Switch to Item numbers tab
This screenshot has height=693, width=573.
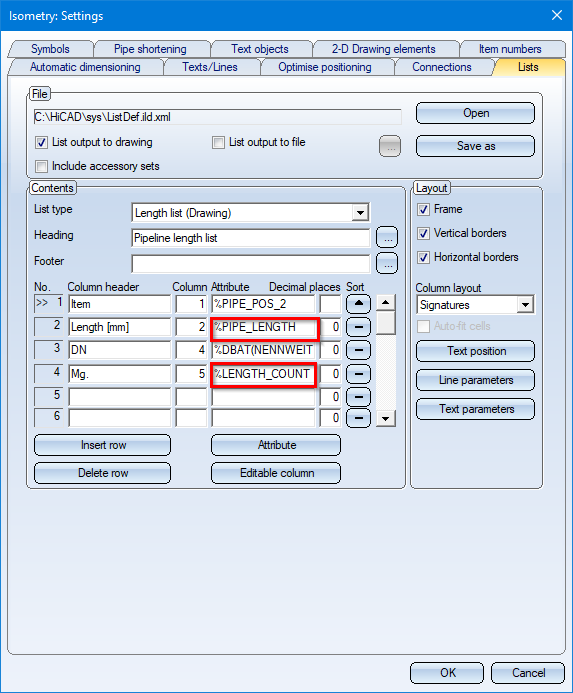click(x=510, y=49)
